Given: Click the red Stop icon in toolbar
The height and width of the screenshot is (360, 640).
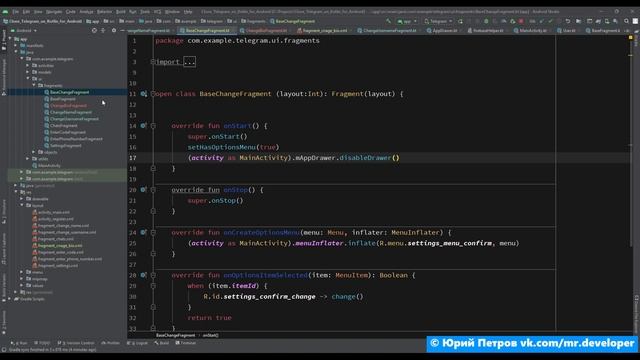Looking at the screenshot, I should [x=521, y=21].
